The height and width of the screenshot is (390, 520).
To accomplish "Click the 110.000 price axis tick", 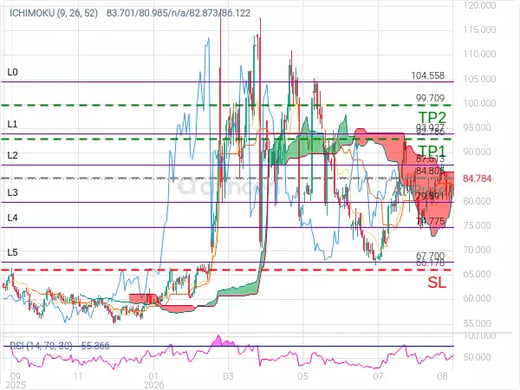I will point(480,54).
